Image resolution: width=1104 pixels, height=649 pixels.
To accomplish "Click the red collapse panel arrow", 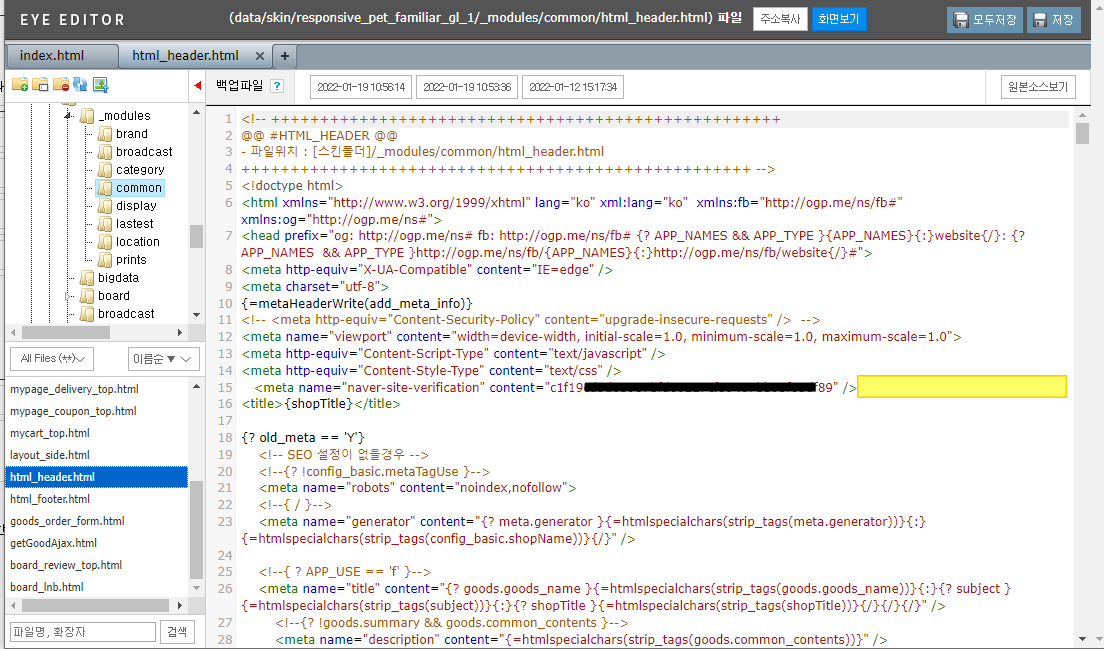I will [197, 86].
